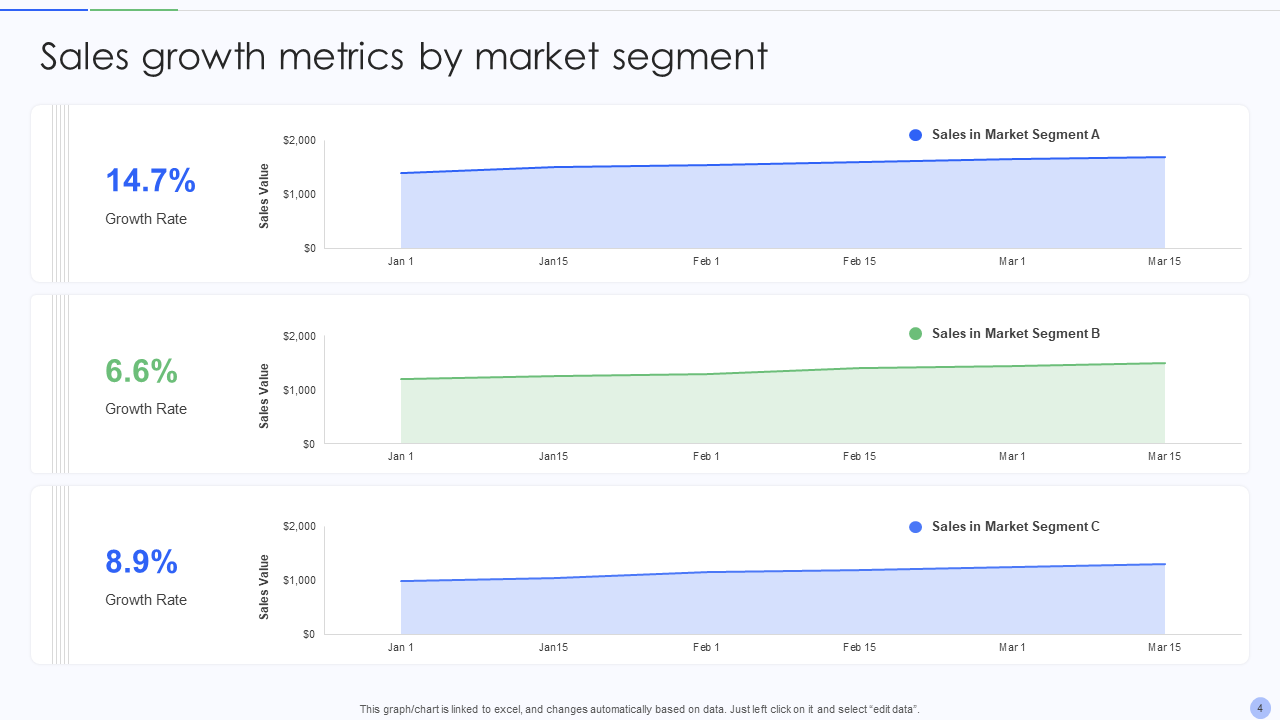The image size is (1280, 720).
Task: Click the $2,000 axis label in Segment A chart
Action: coord(299,141)
